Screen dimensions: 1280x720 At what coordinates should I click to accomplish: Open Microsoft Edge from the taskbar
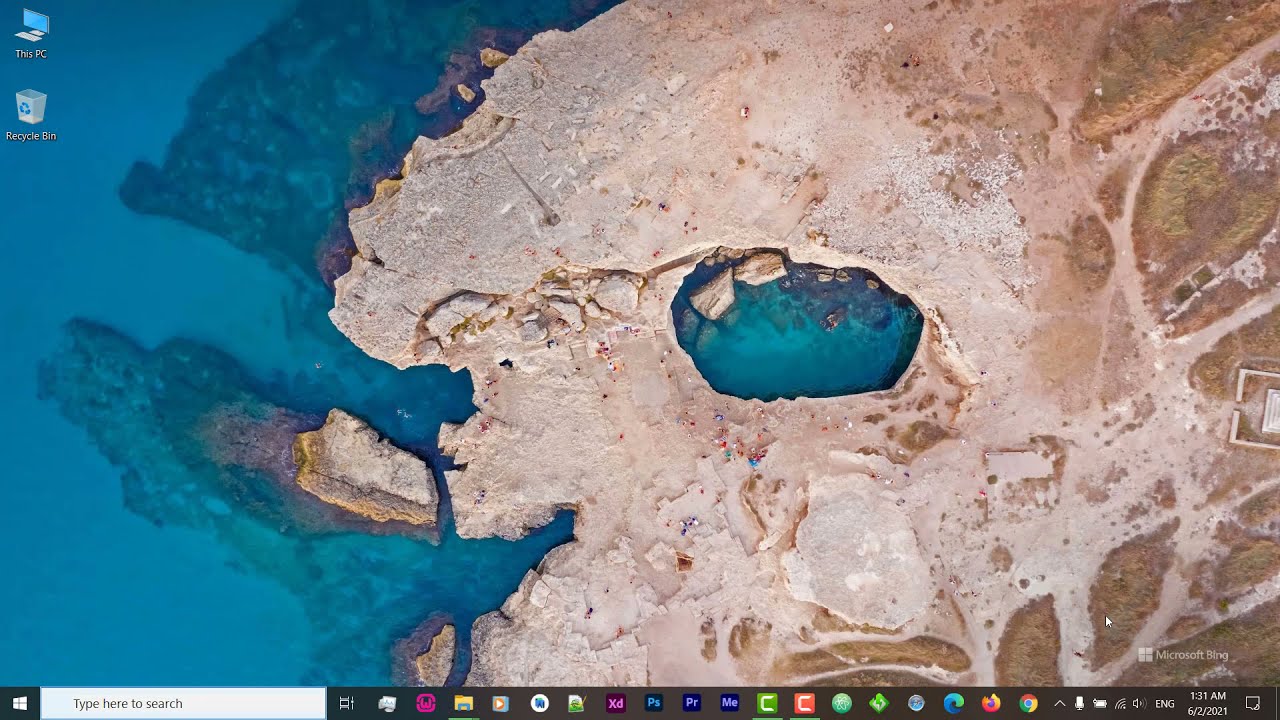tap(954, 703)
